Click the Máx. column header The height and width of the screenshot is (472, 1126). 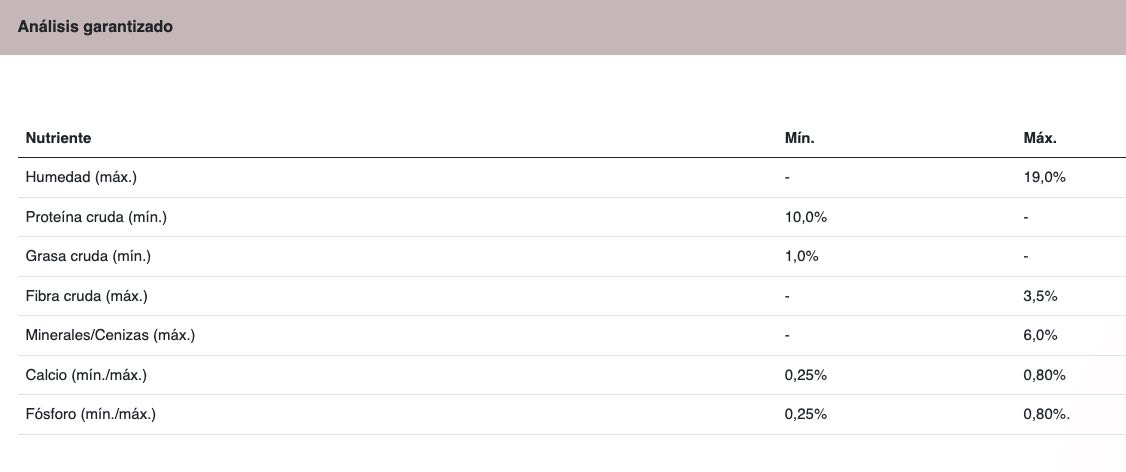pyautogui.click(x=1040, y=139)
